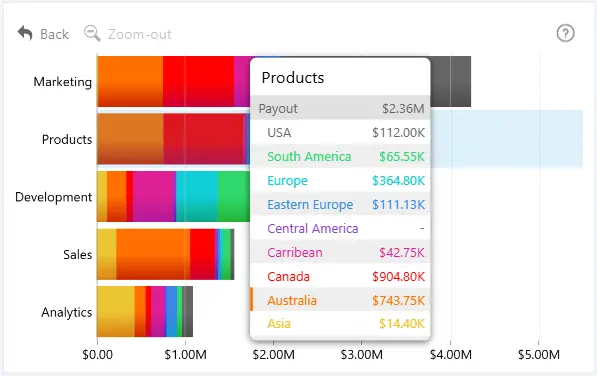
Task: Click the red Canada segment in Products bar
Action: tap(204, 139)
